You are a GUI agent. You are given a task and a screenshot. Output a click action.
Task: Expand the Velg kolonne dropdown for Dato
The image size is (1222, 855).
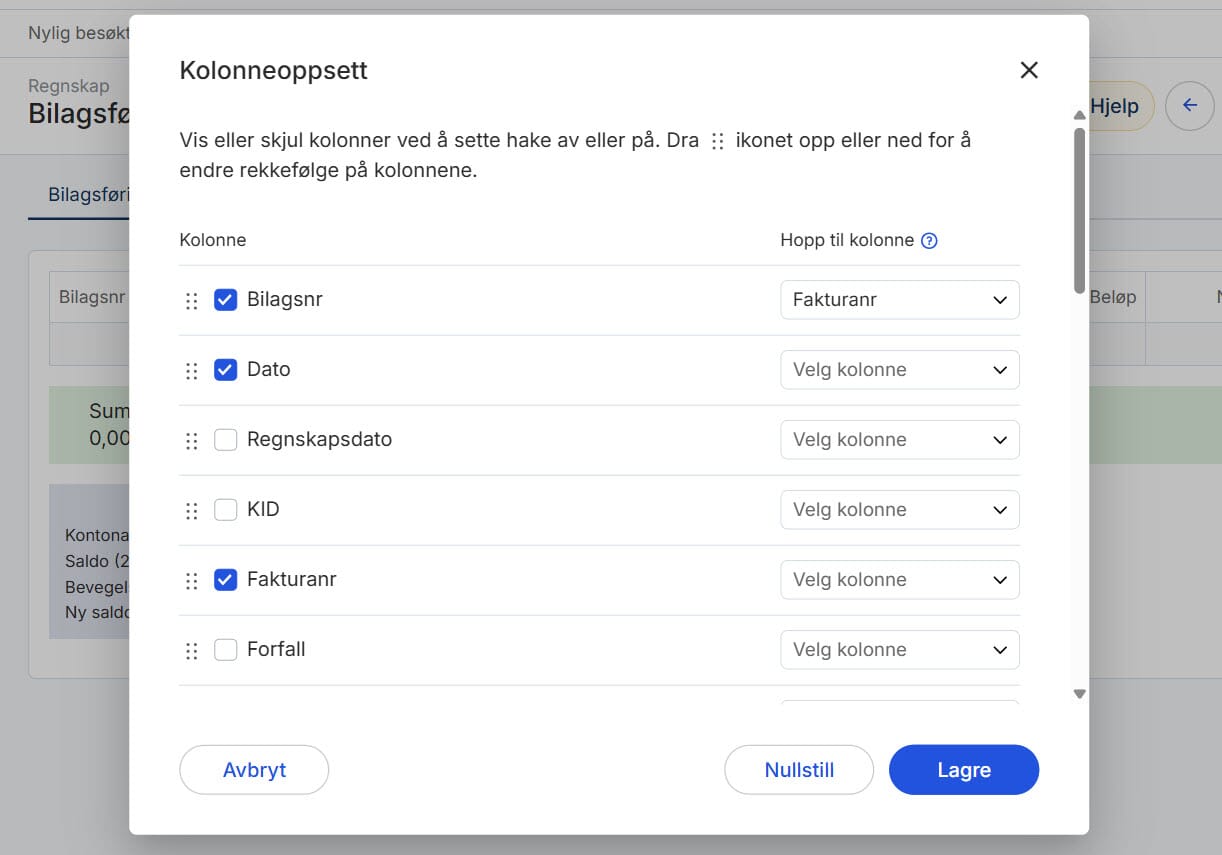click(899, 370)
